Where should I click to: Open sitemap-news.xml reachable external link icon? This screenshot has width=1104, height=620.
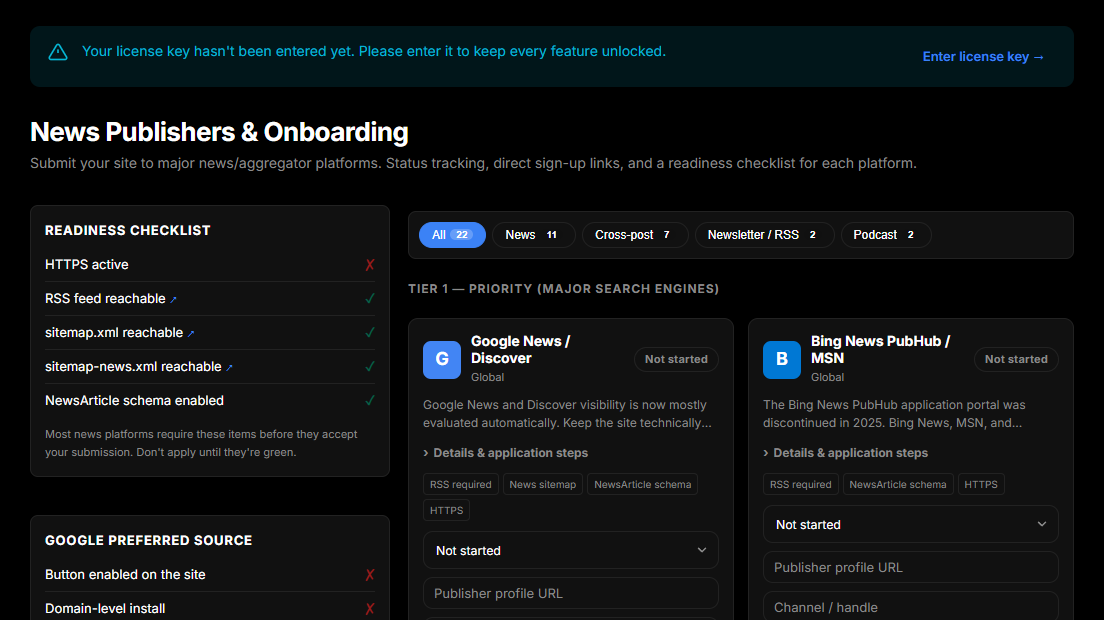[230, 367]
